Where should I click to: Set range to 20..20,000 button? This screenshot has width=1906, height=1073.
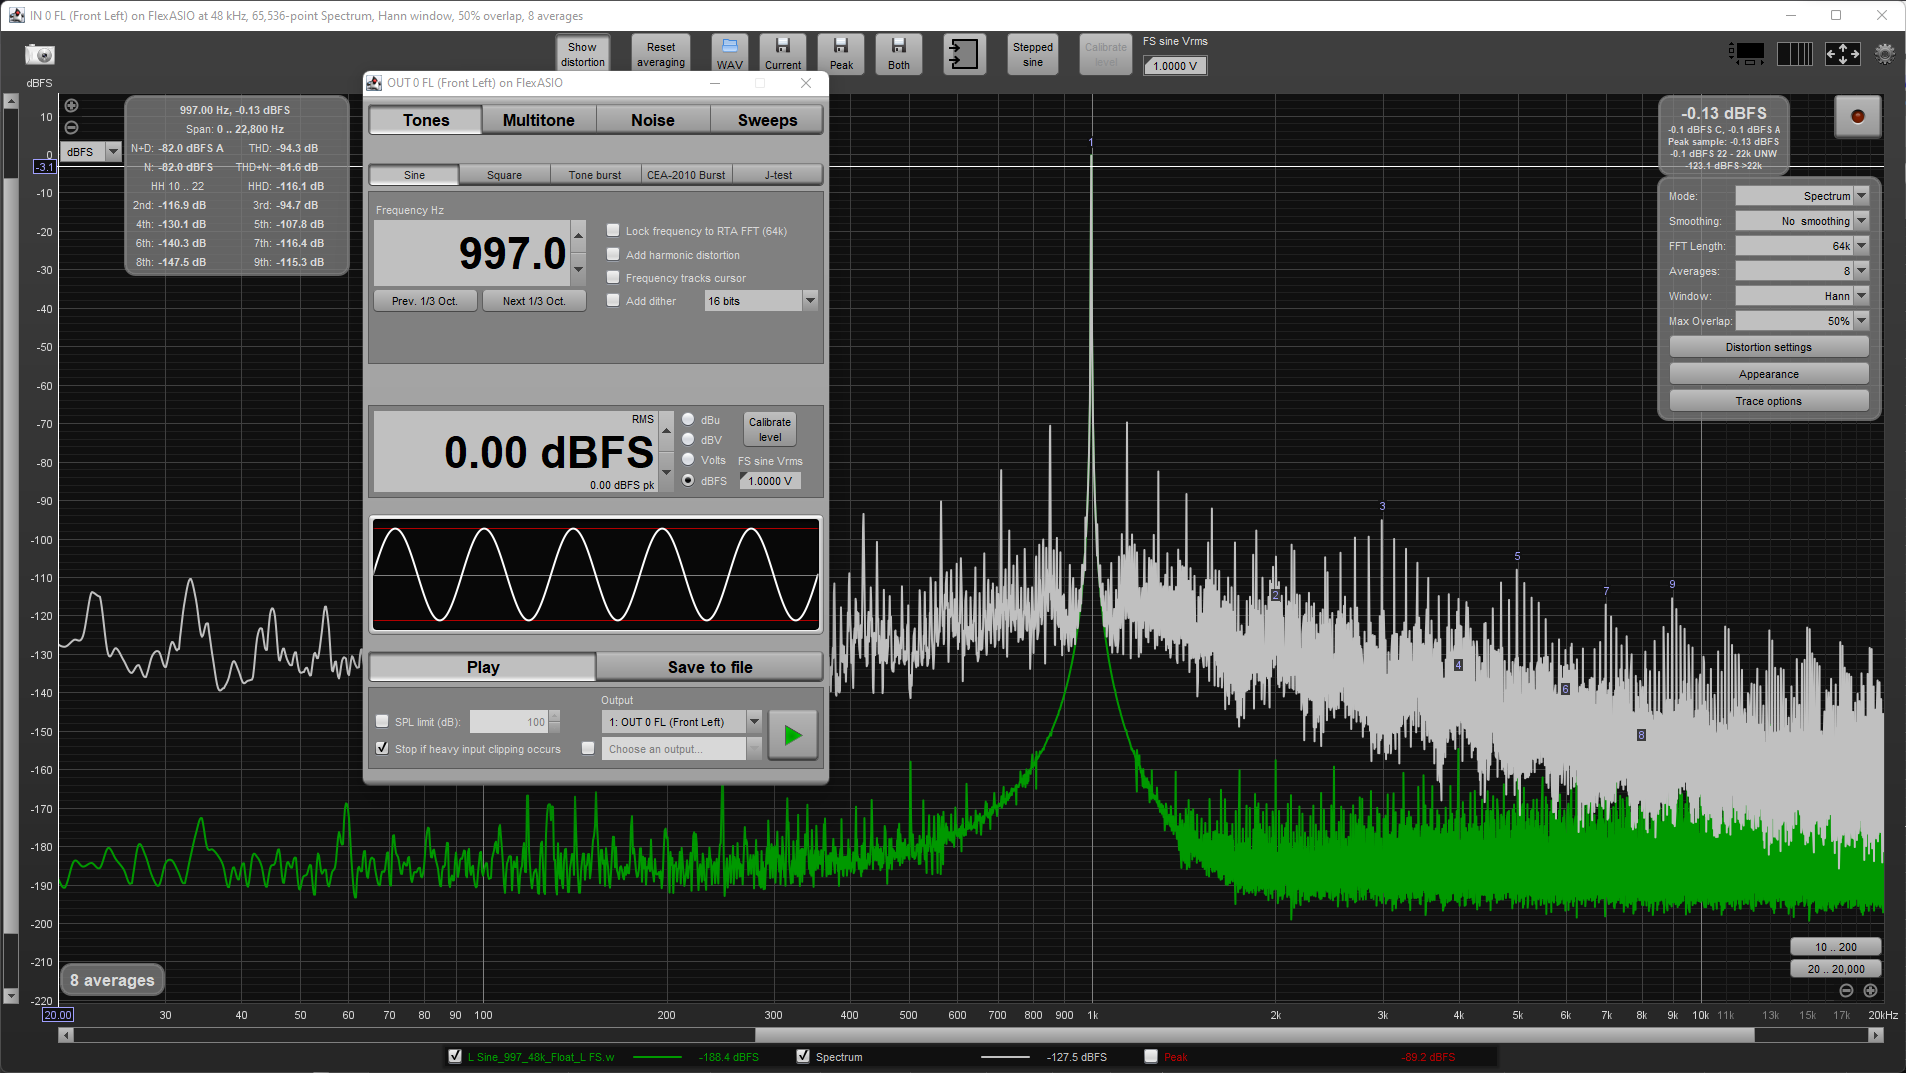(1835, 969)
